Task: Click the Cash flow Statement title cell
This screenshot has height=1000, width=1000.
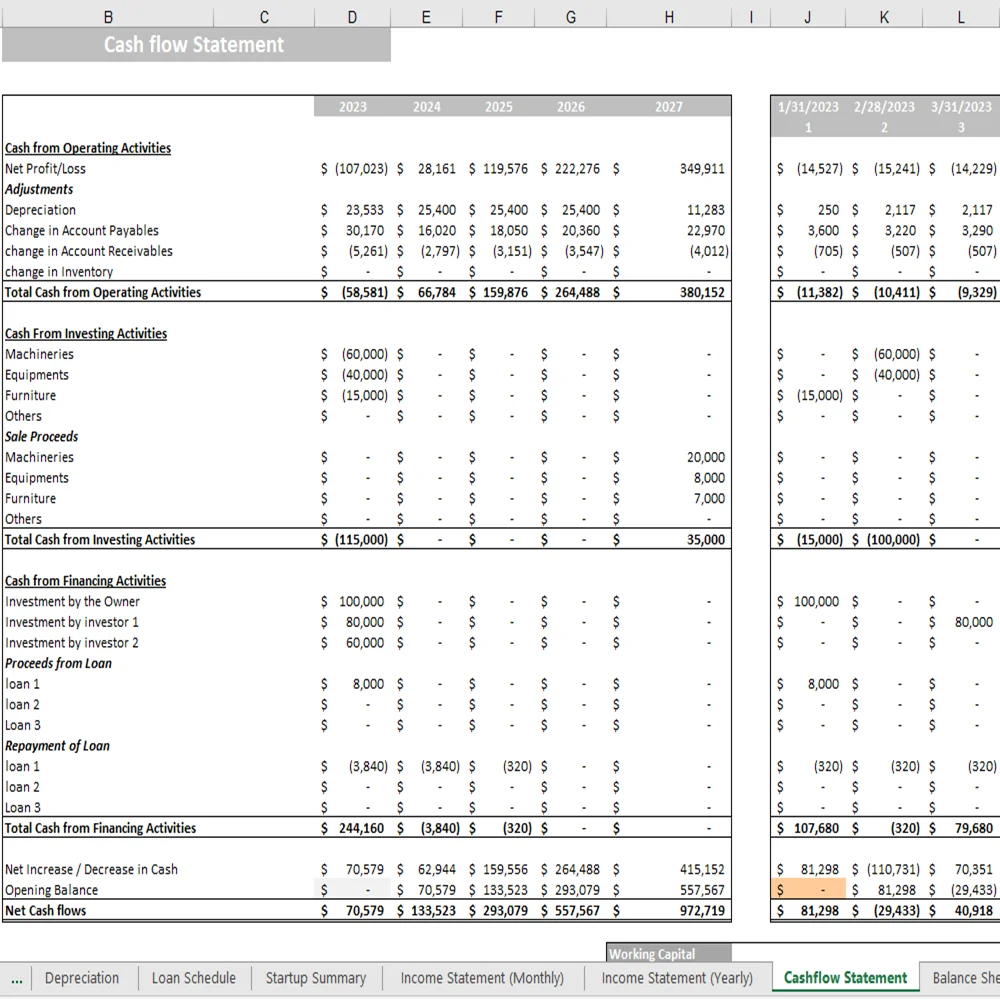Action: [x=192, y=44]
